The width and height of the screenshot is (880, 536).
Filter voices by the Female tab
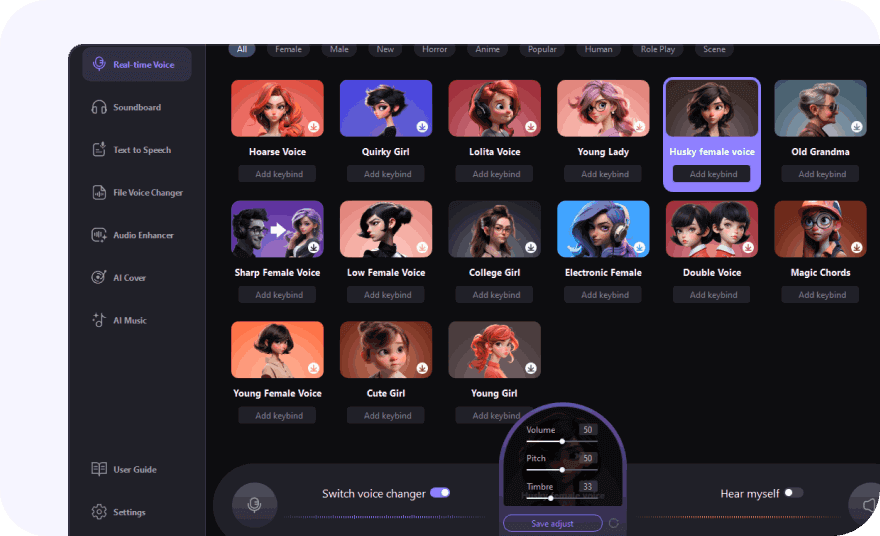(288, 49)
